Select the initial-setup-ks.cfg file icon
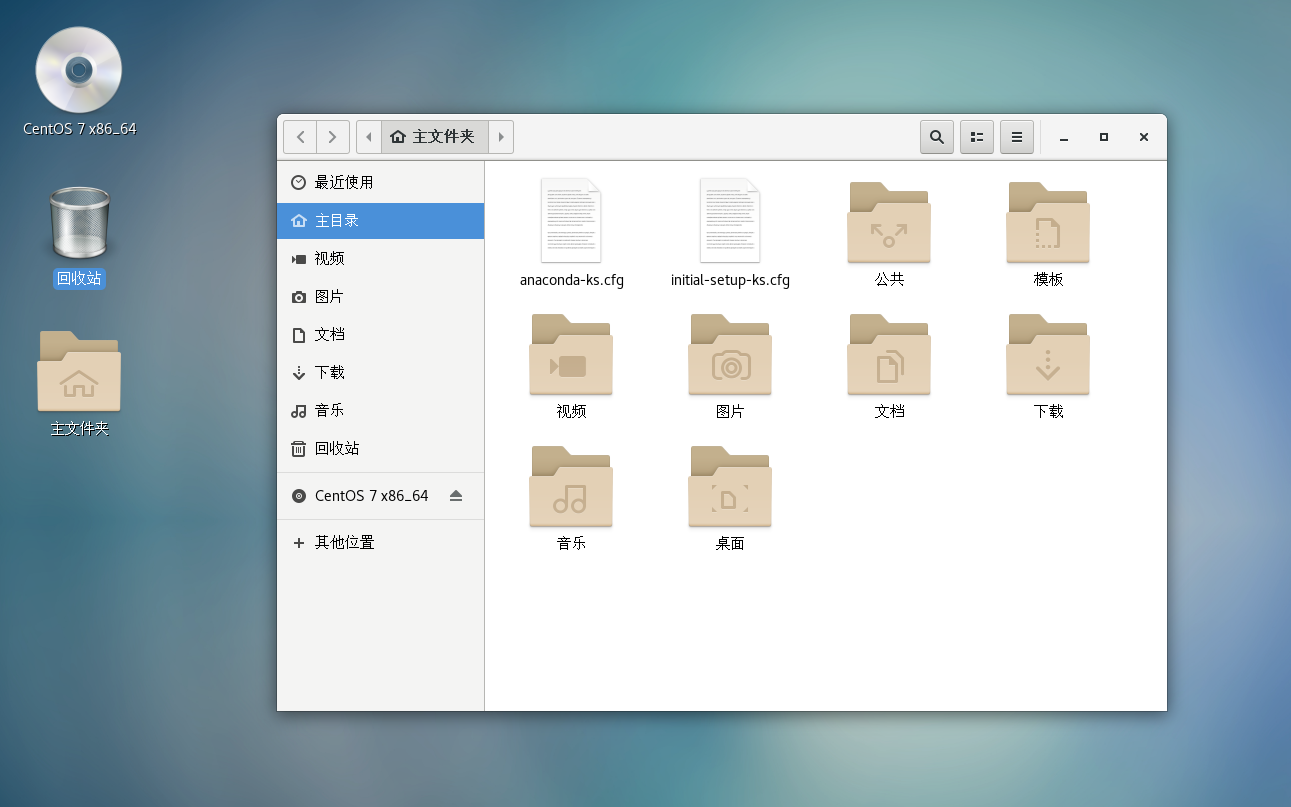Image resolution: width=1291 pixels, height=807 pixels. click(x=730, y=220)
